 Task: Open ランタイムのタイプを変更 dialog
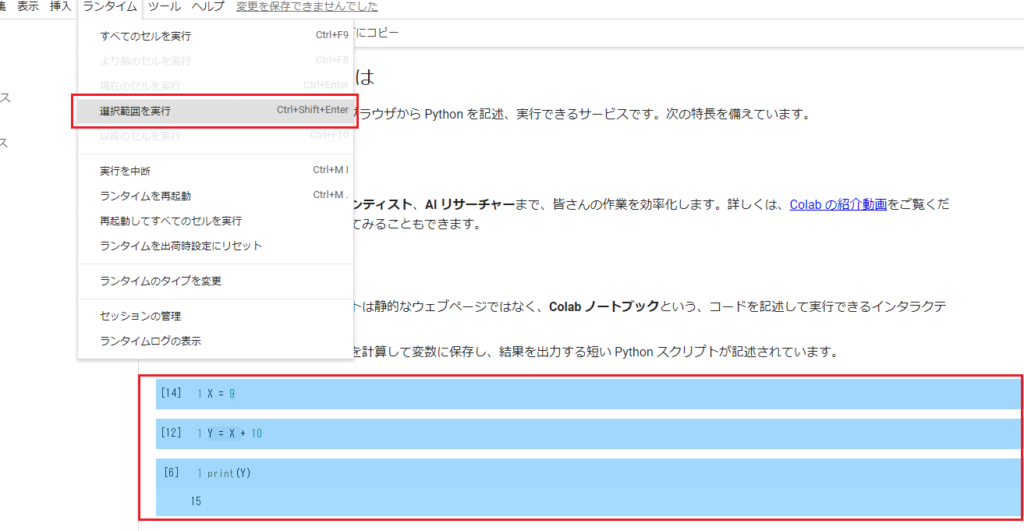click(160, 281)
